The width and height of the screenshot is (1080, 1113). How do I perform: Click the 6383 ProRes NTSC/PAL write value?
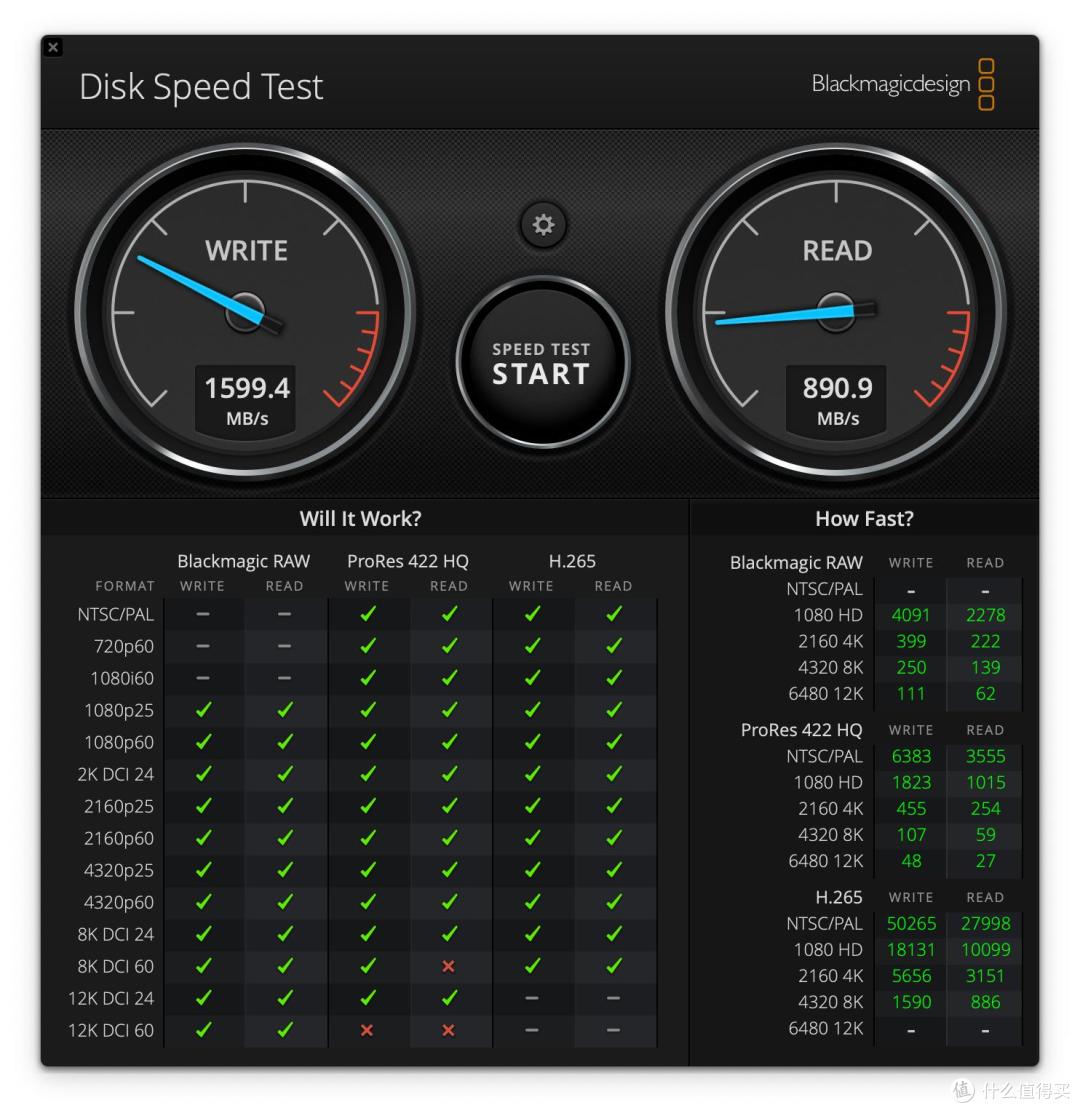[910, 756]
